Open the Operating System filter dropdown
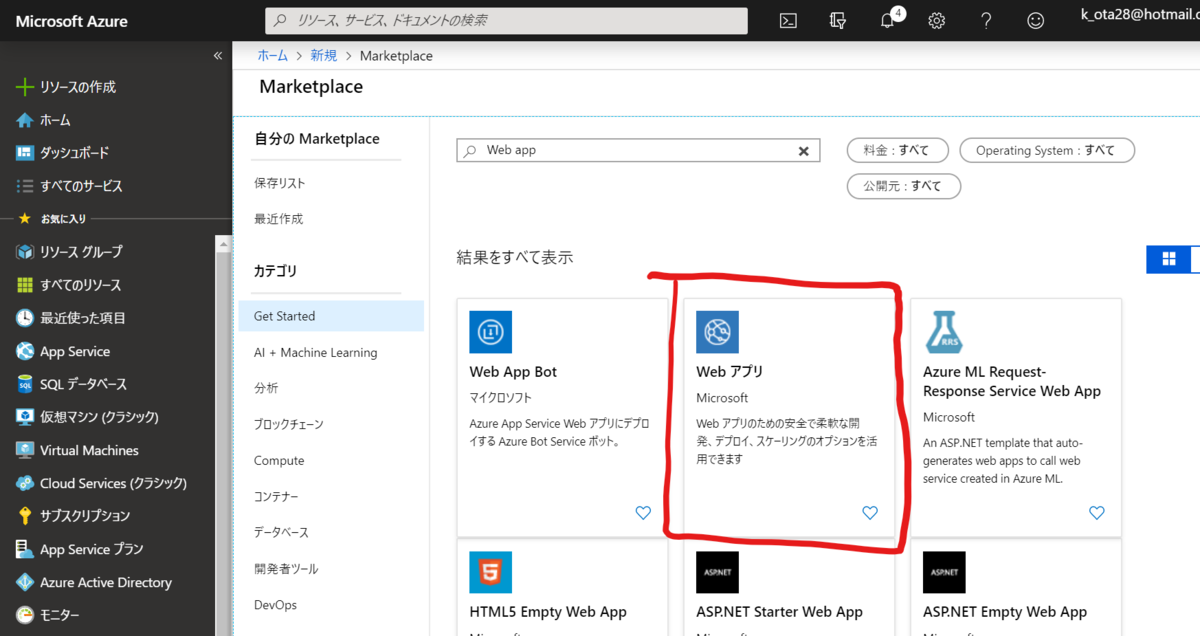 [1047, 150]
